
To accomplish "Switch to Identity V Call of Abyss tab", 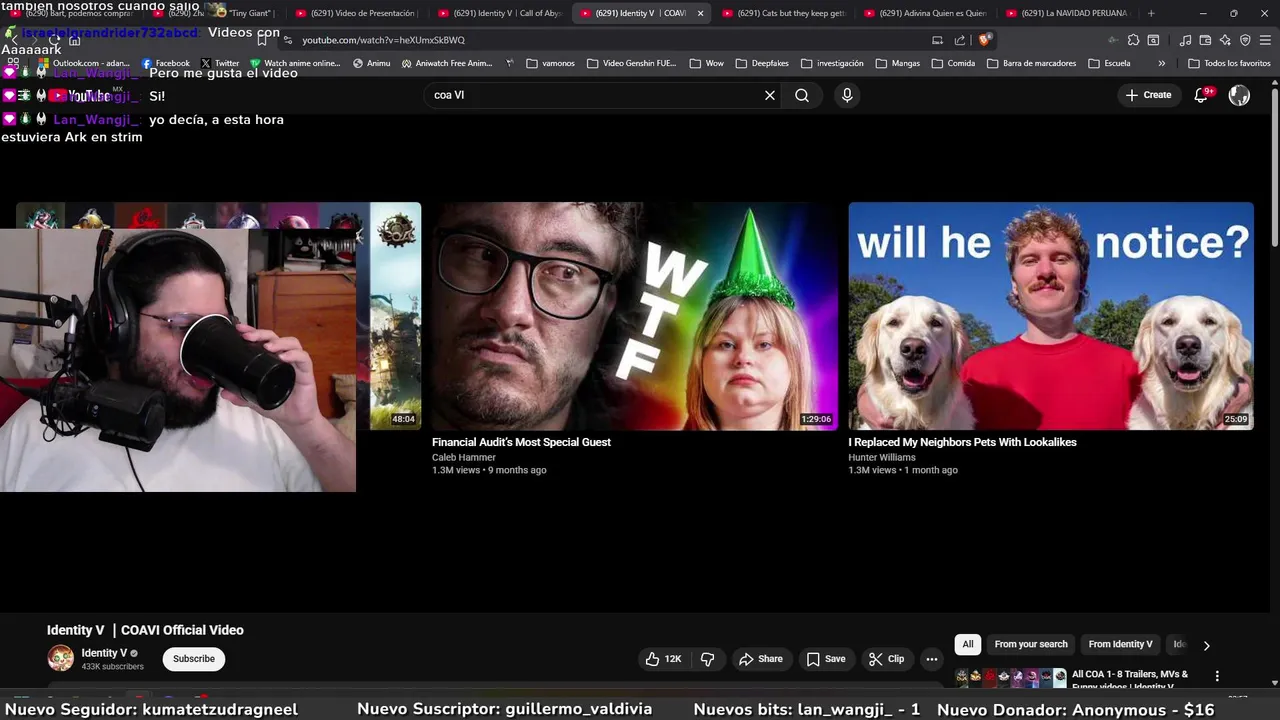I will coord(500,13).
